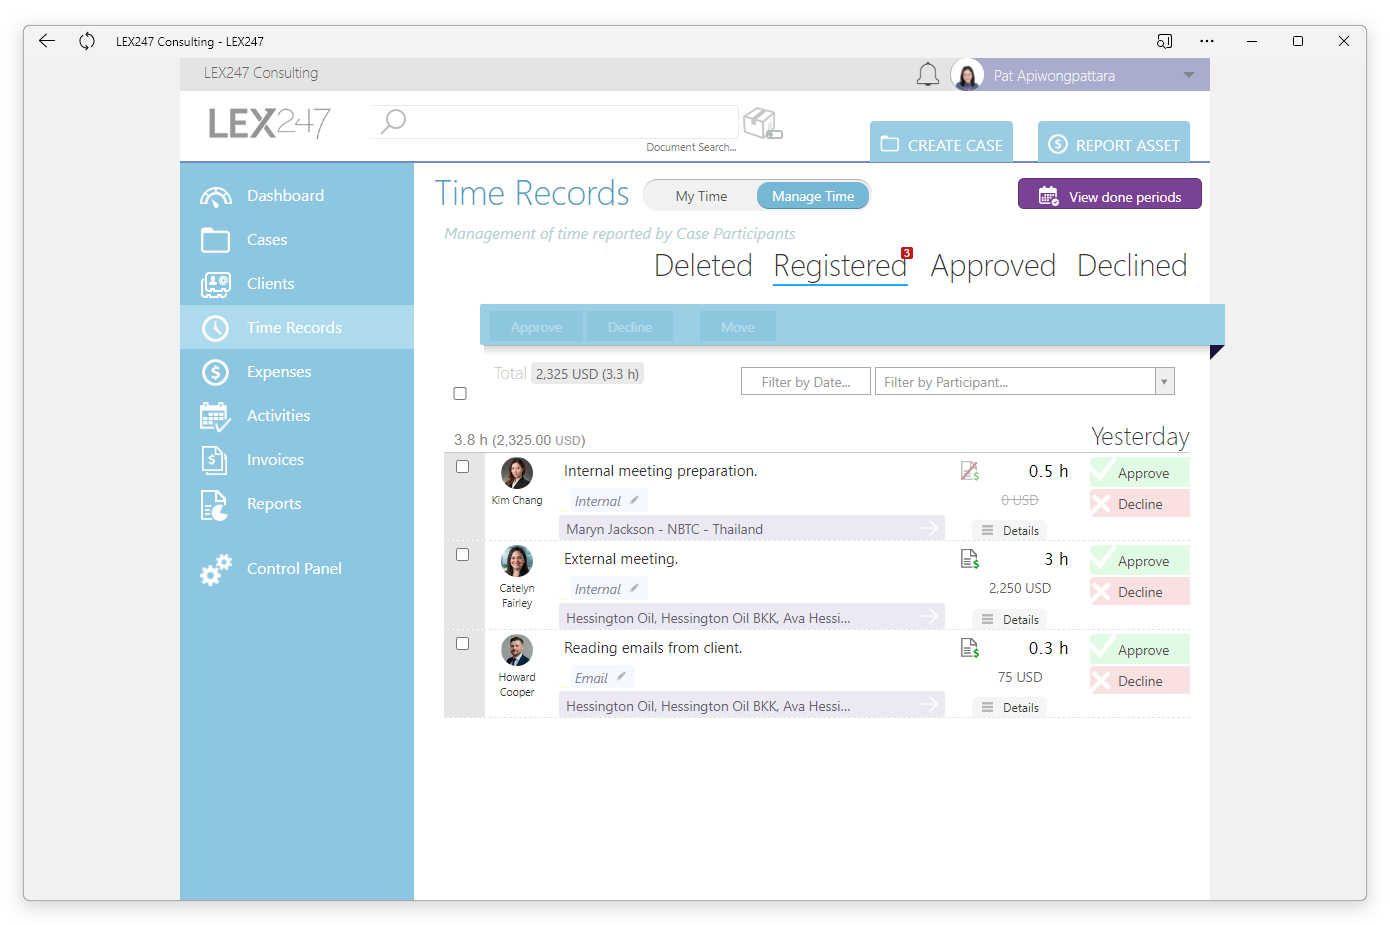Screen dimensions: 1390x925
Task: Click the bulk Move toolbar button
Action: pyautogui.click(x=738, y=327)
